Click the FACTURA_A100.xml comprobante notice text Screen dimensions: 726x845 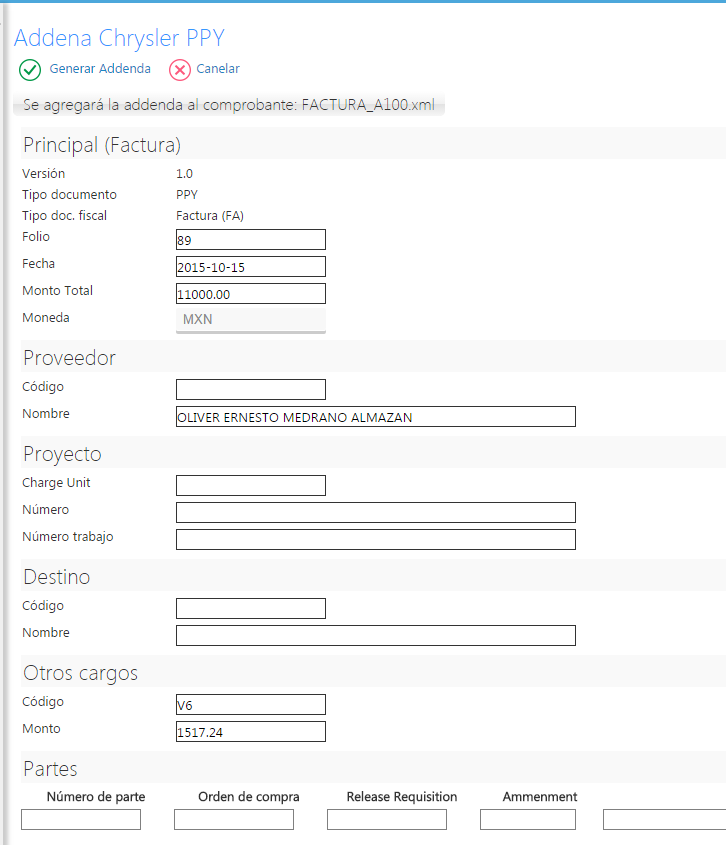pos(229,105)
